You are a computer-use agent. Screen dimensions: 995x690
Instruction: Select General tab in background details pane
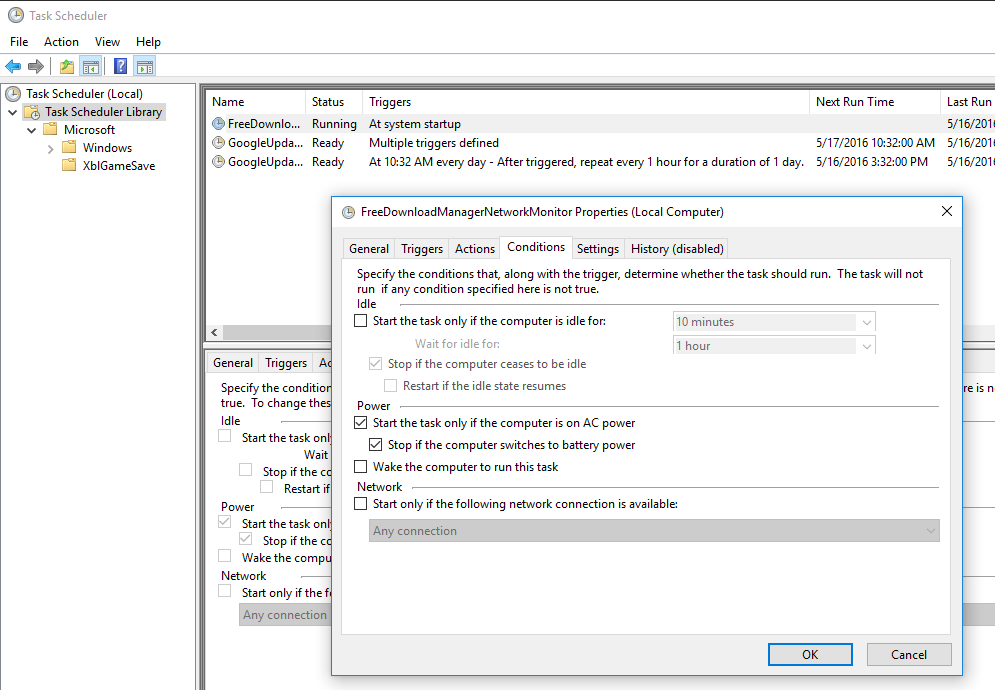click(x=233, y=362)
